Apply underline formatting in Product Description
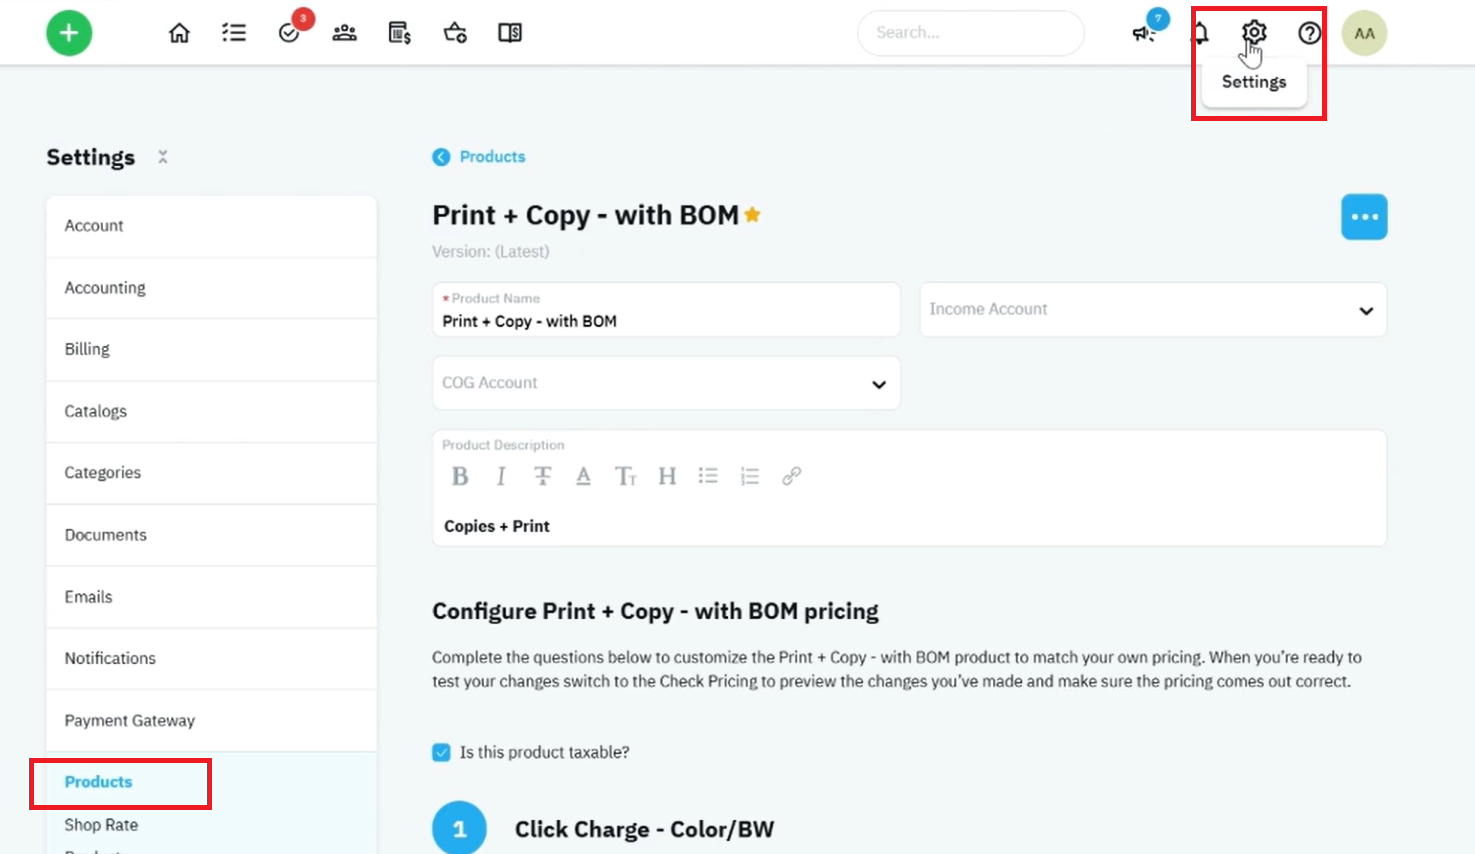This screenshot has width=1475, height=854. 583,476
